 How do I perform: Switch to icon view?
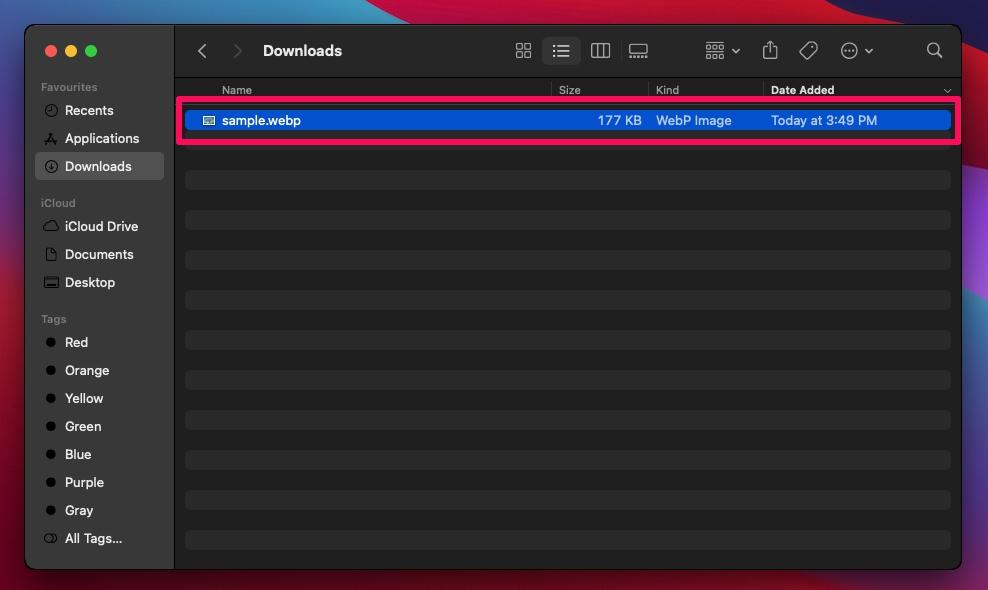tap(523, 50)
